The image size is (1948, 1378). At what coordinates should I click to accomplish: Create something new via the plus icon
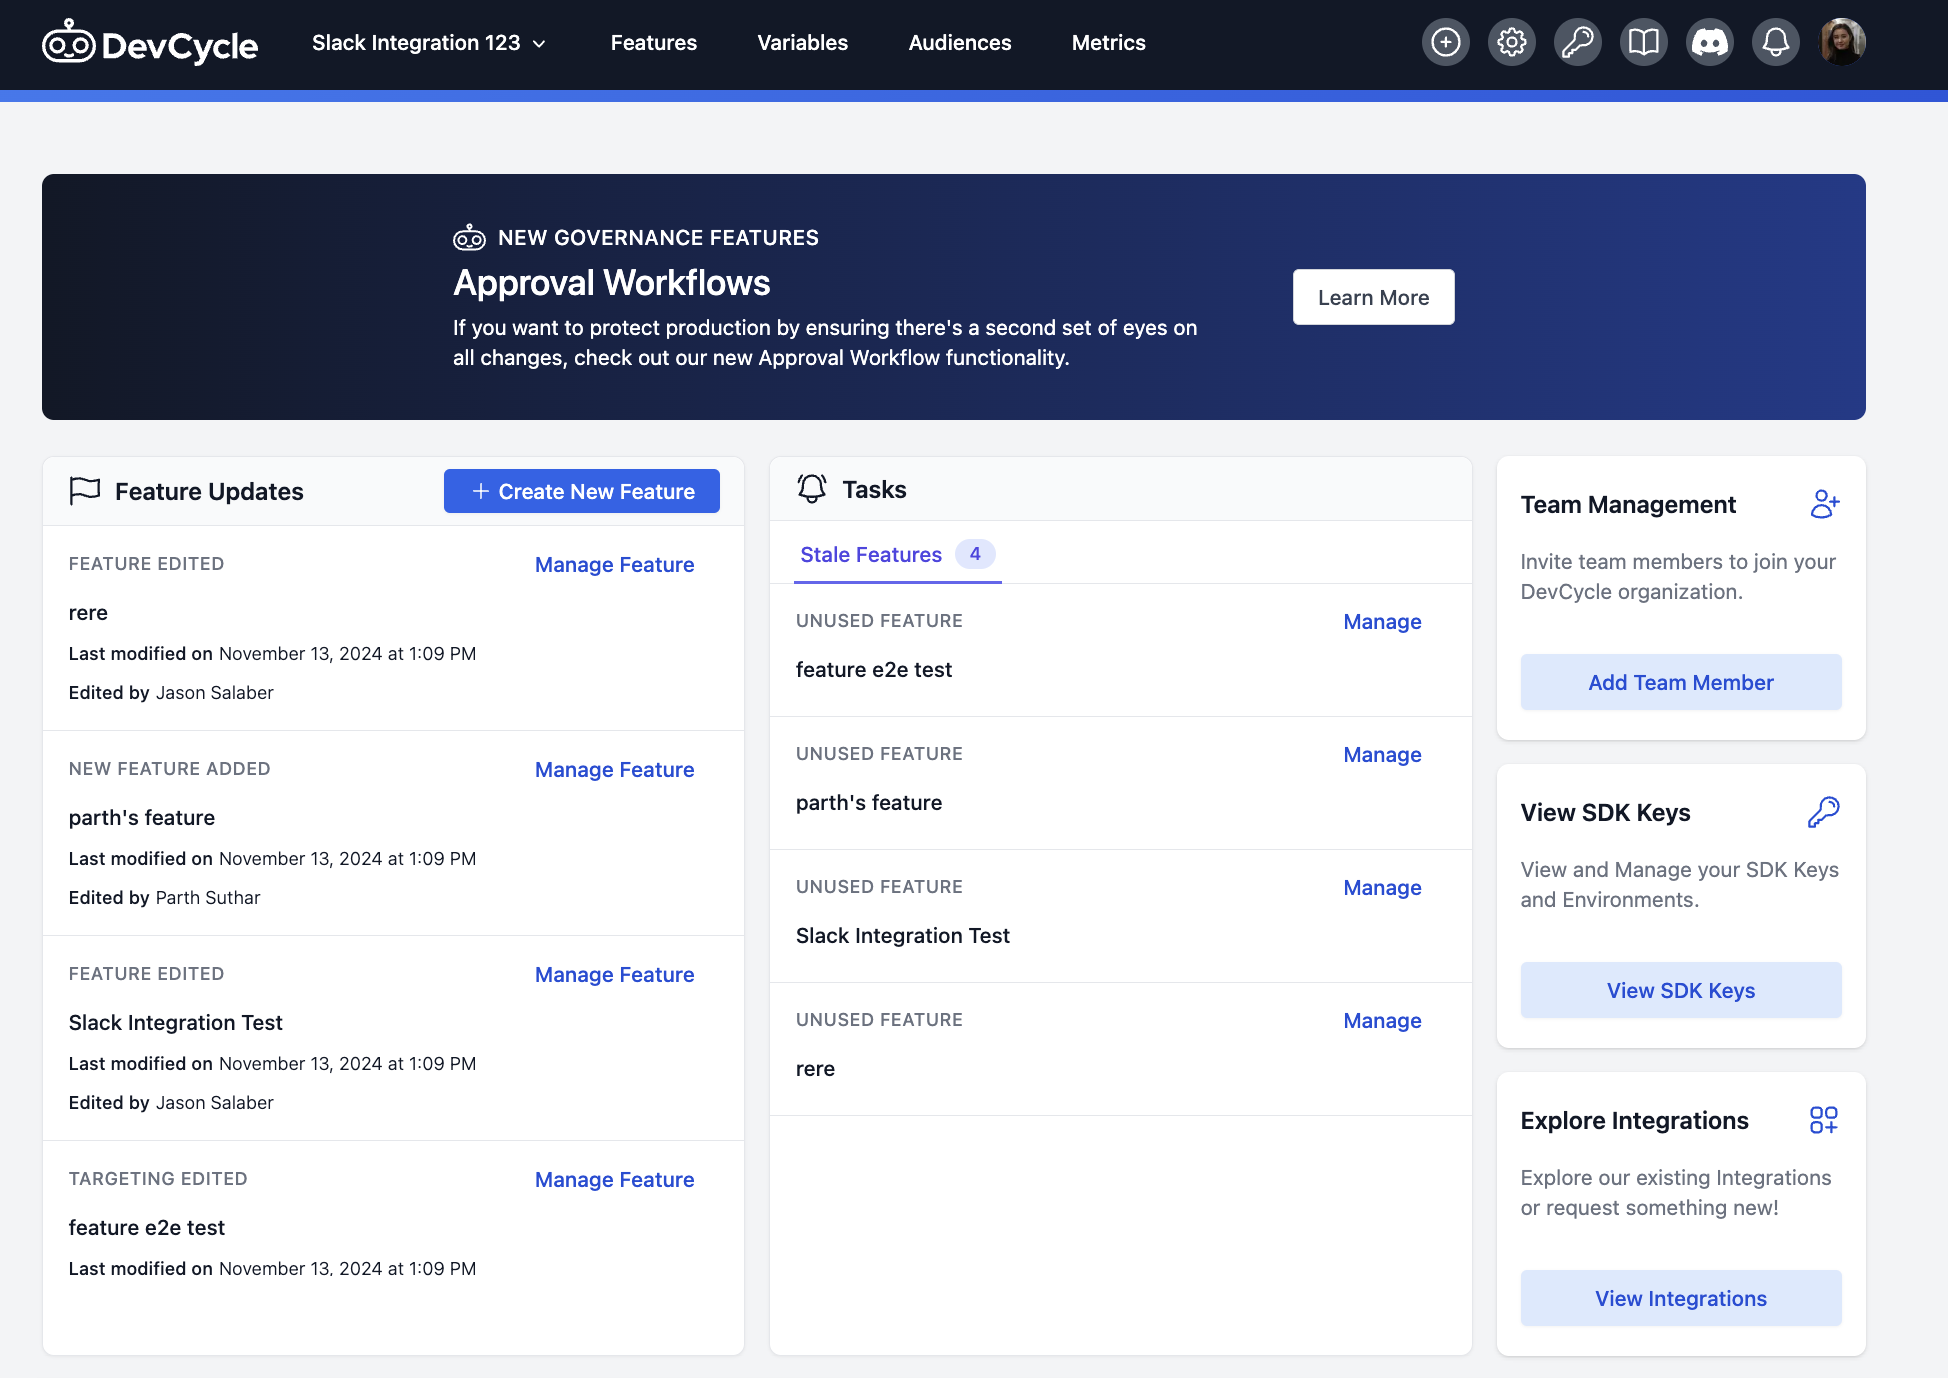[x=1445, y=42]
